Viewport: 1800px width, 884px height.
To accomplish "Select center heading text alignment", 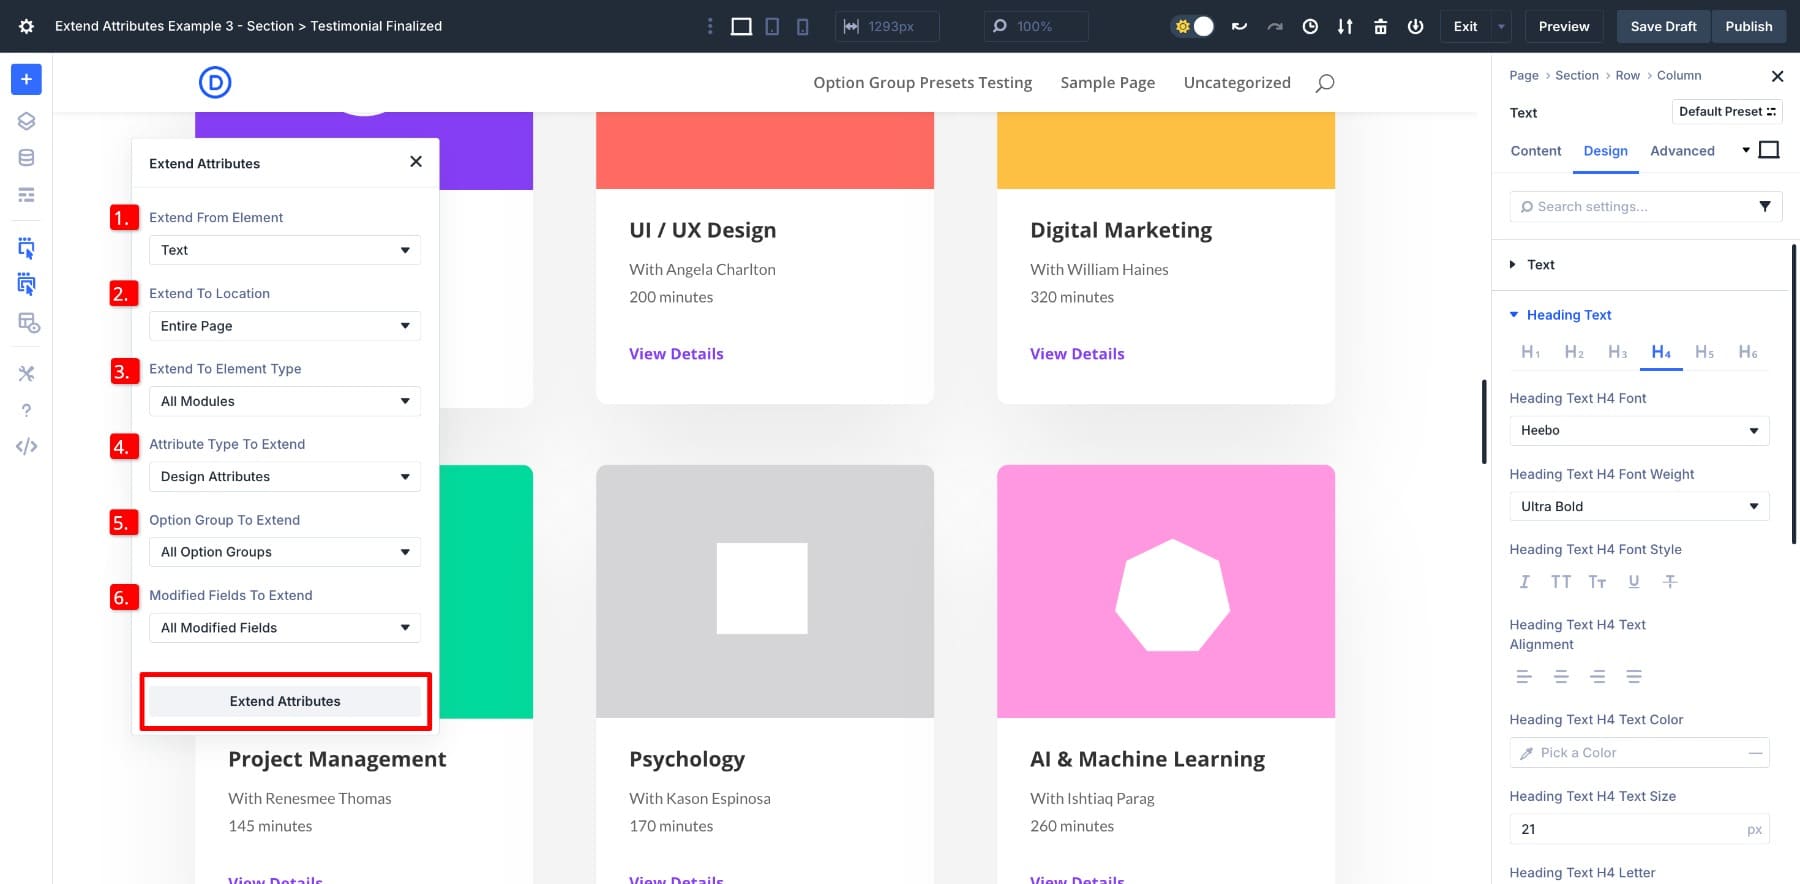I will 1560,677.
